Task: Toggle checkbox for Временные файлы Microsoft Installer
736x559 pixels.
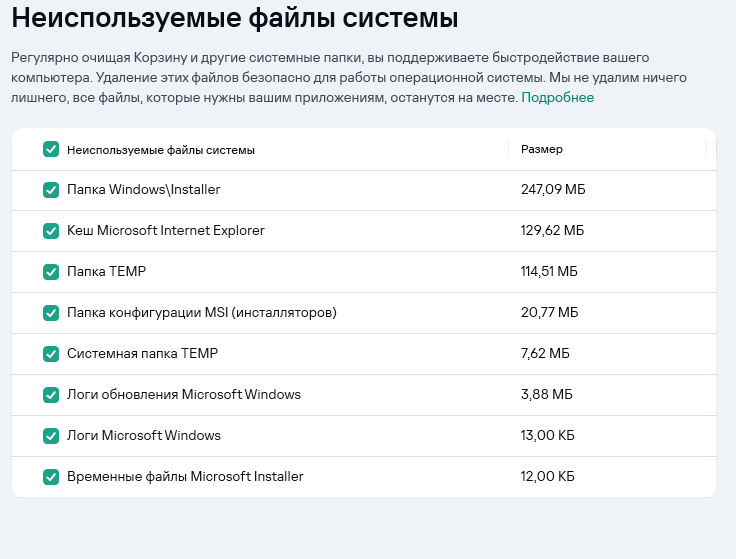Action: [51, 477]
